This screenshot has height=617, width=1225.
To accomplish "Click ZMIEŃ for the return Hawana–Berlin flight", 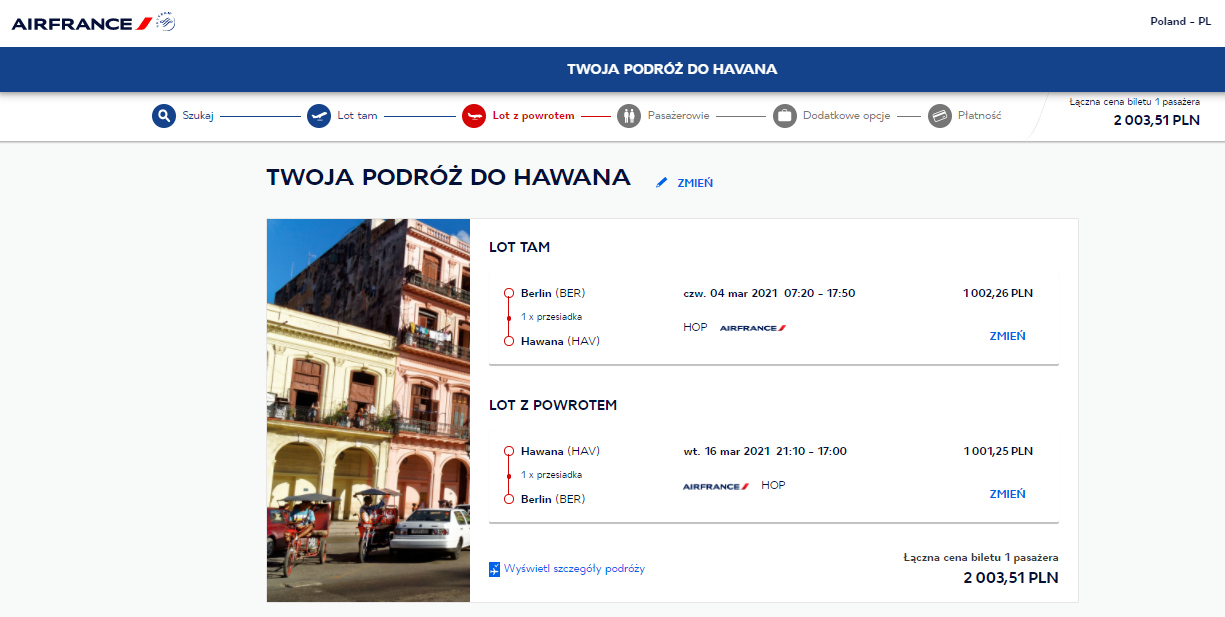I will [x=1007, y=494].
